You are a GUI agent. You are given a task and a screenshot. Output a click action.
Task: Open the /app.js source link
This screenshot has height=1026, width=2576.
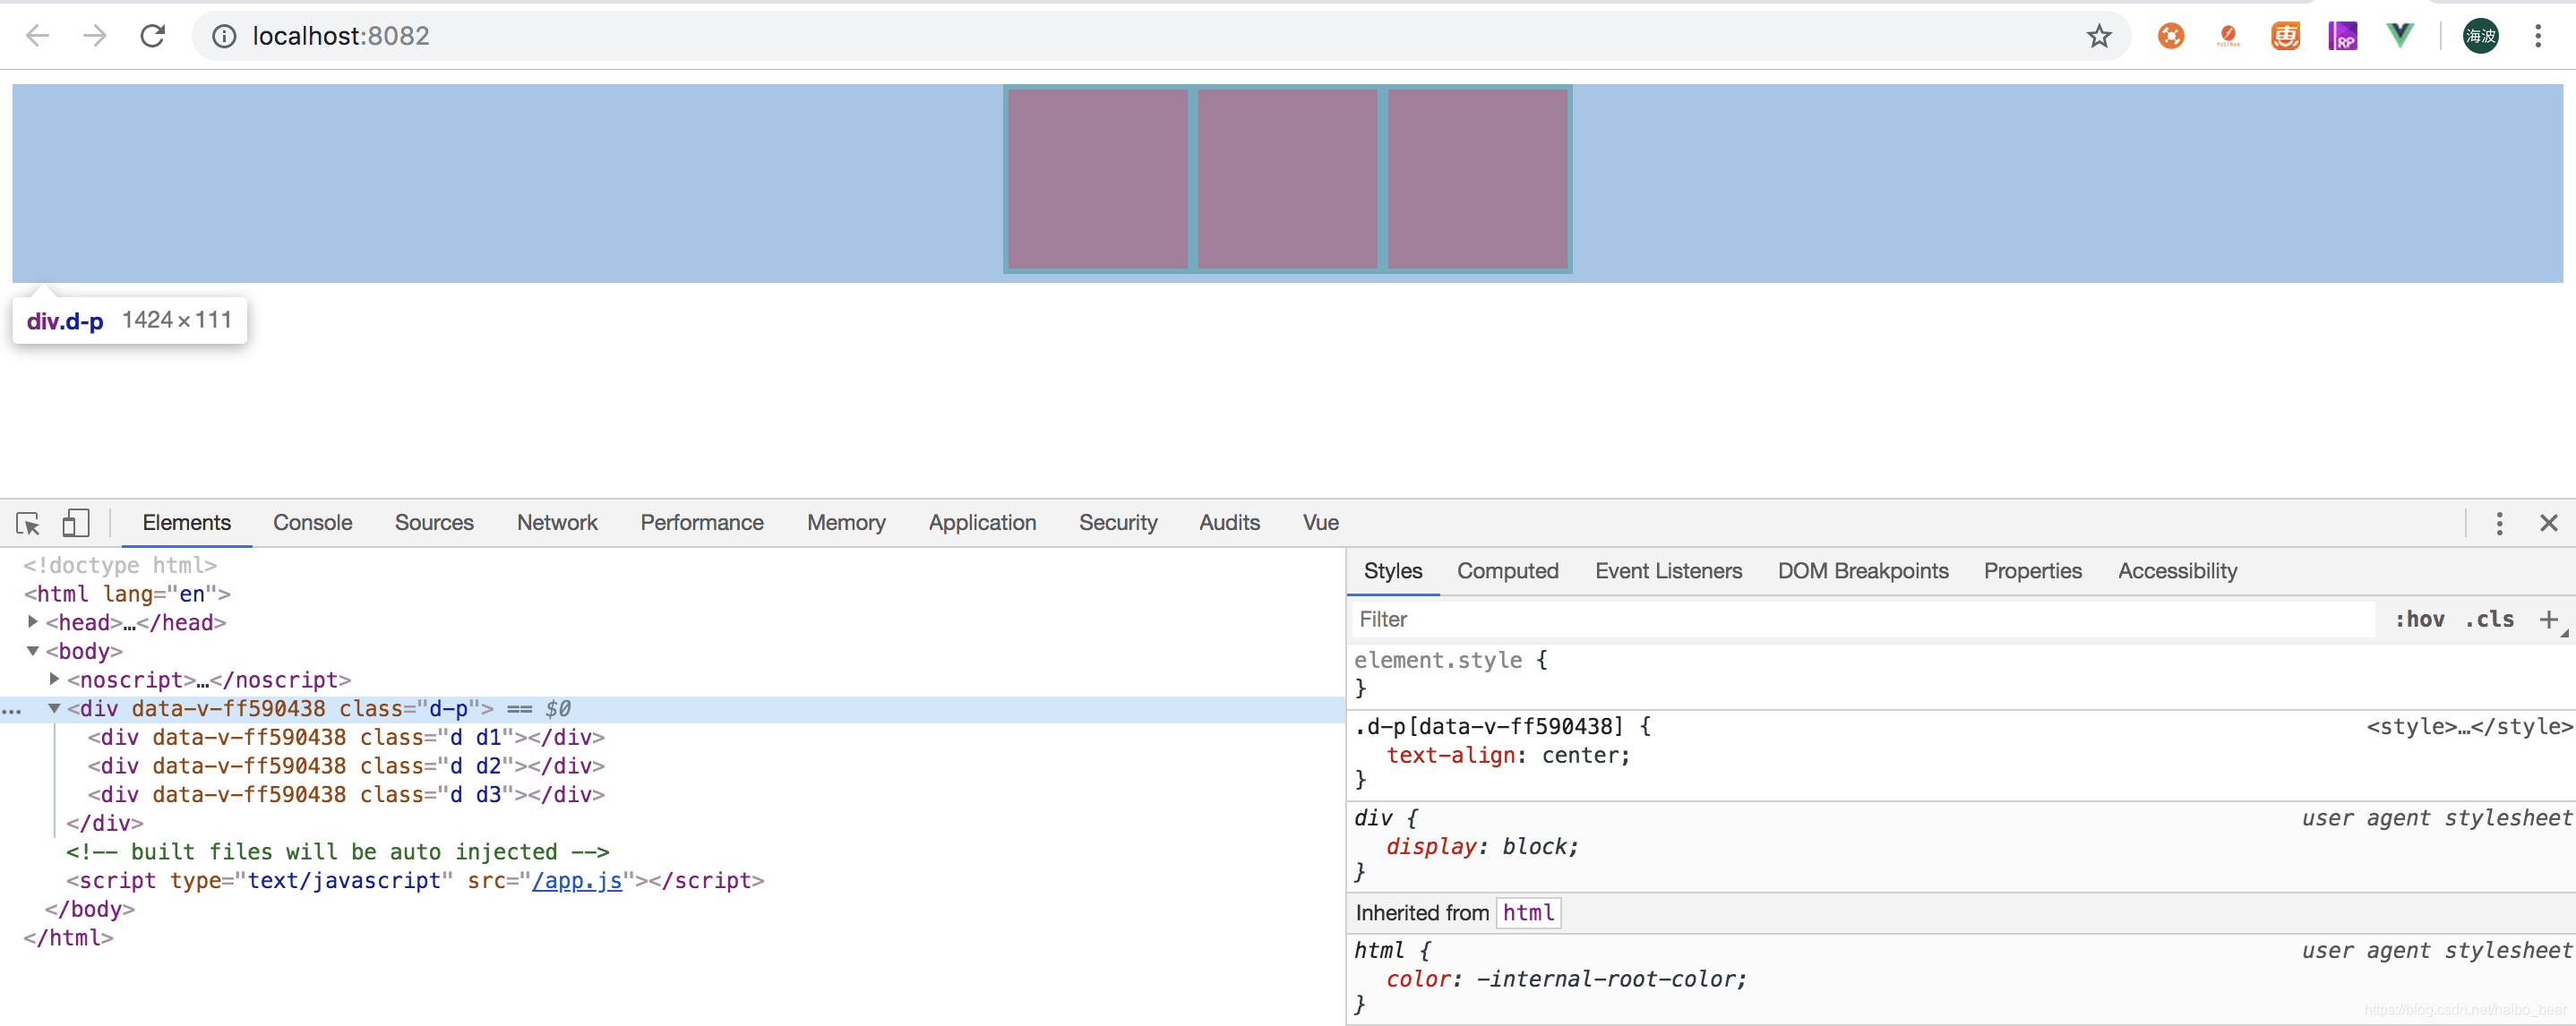(576, 881)
